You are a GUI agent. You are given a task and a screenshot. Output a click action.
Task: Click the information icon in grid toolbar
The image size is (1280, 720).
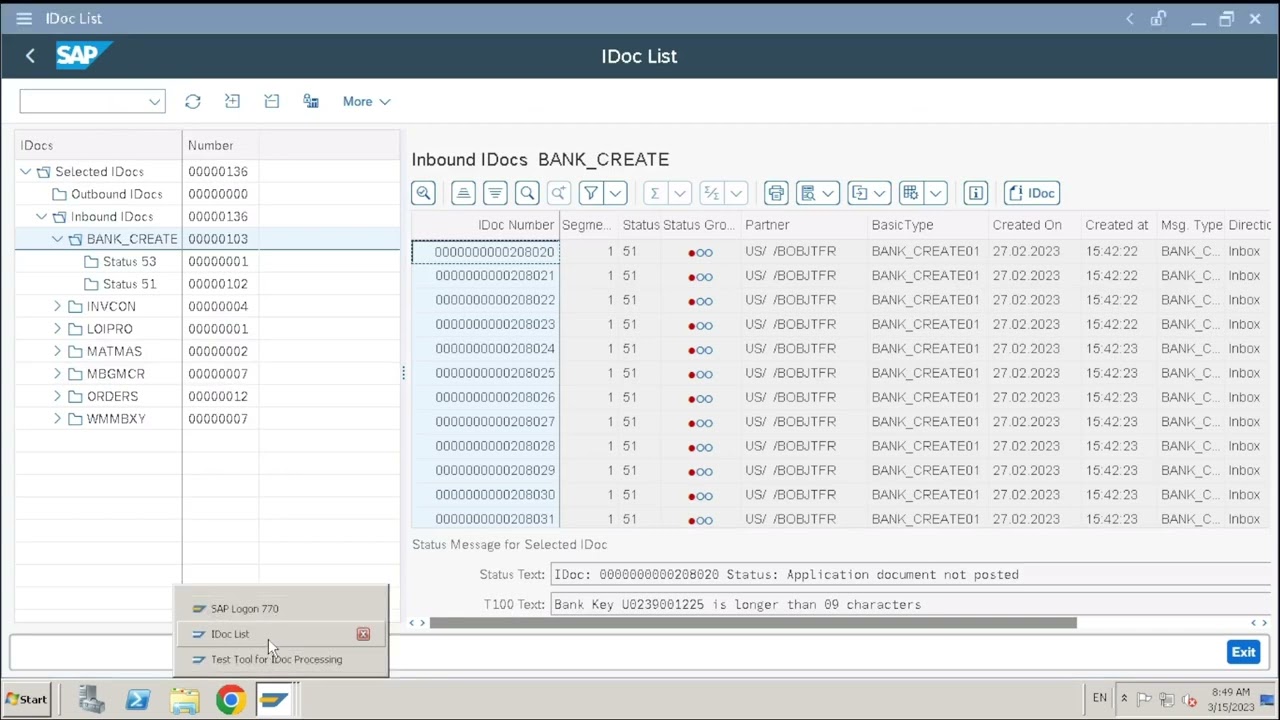tap(976, 193)
